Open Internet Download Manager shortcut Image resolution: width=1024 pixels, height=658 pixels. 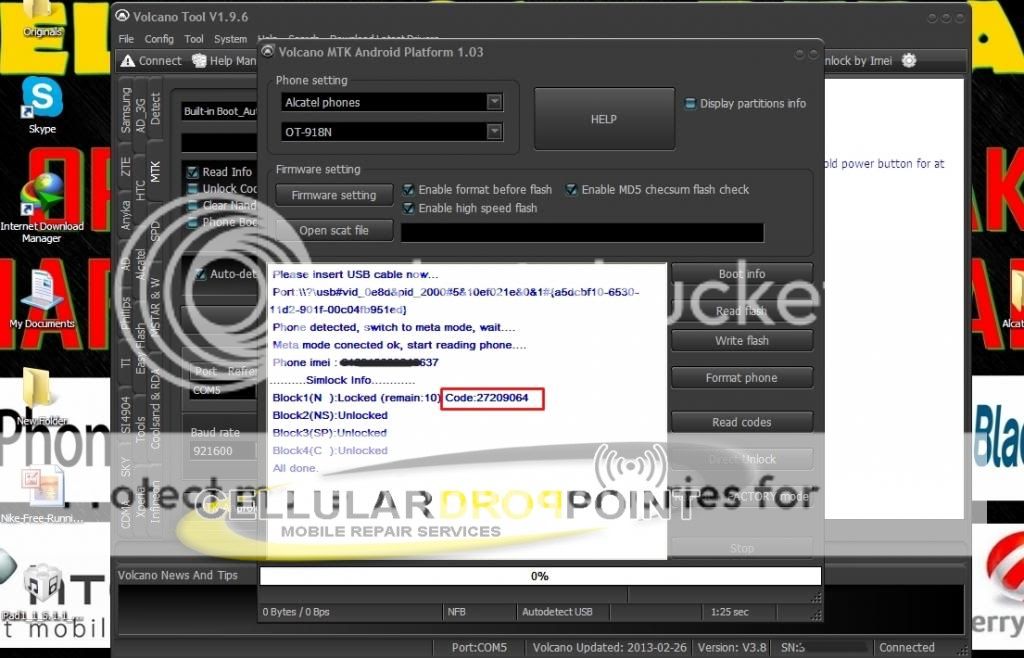[x=42, y=196]
